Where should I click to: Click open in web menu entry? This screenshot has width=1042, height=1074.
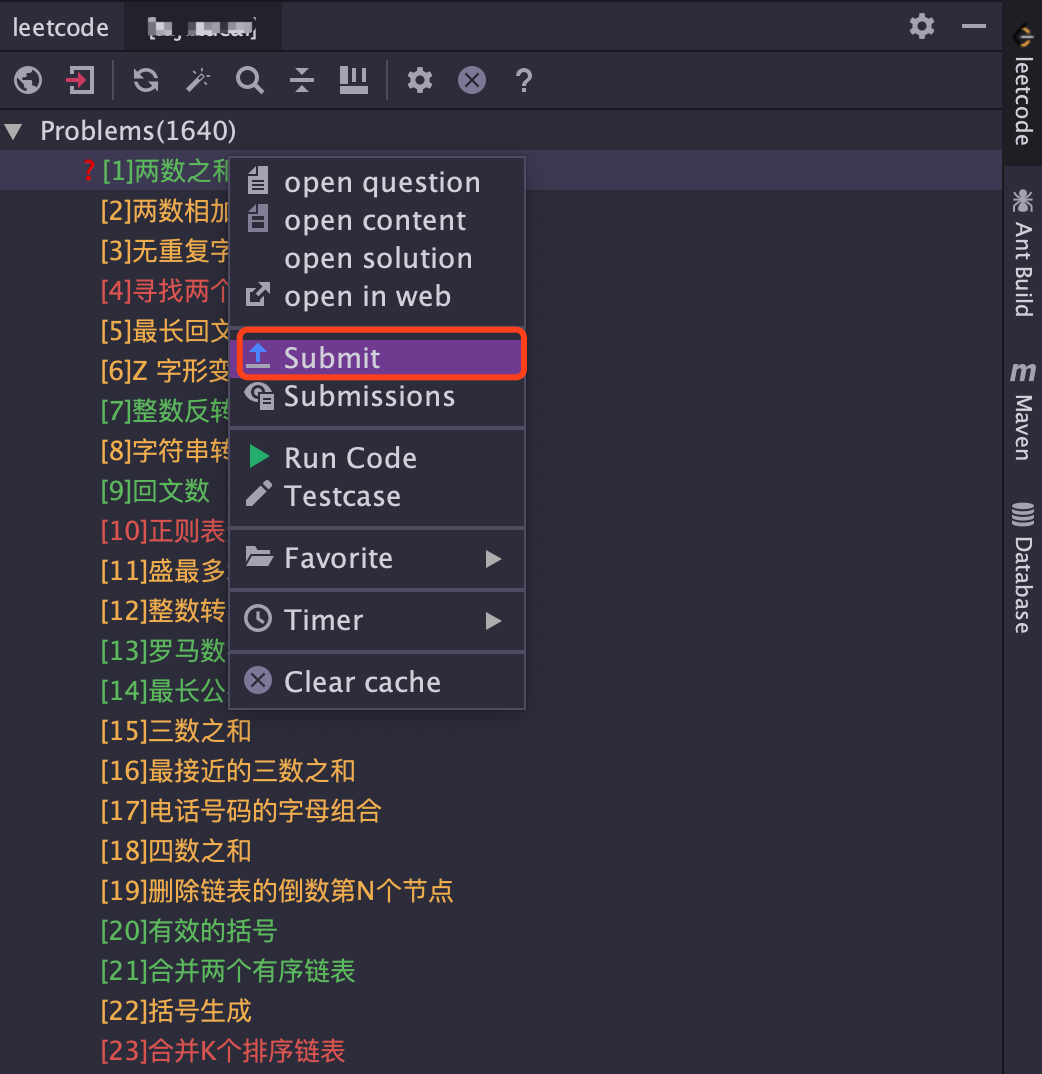(x=367, y=297)
